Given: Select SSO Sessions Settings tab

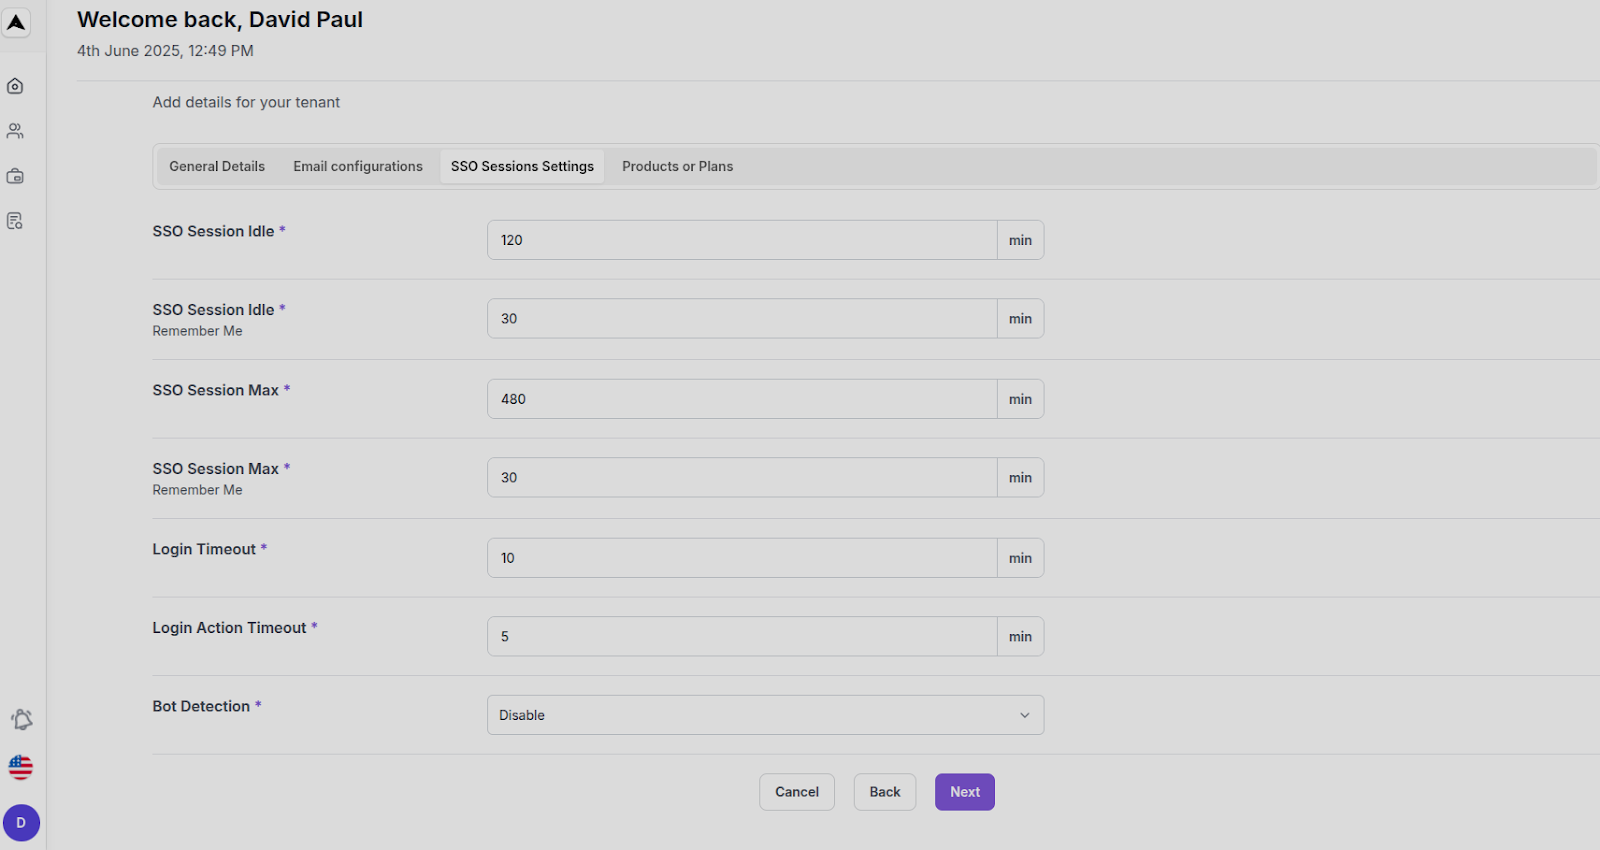Looking at the screenshot, I should [522, 166].
